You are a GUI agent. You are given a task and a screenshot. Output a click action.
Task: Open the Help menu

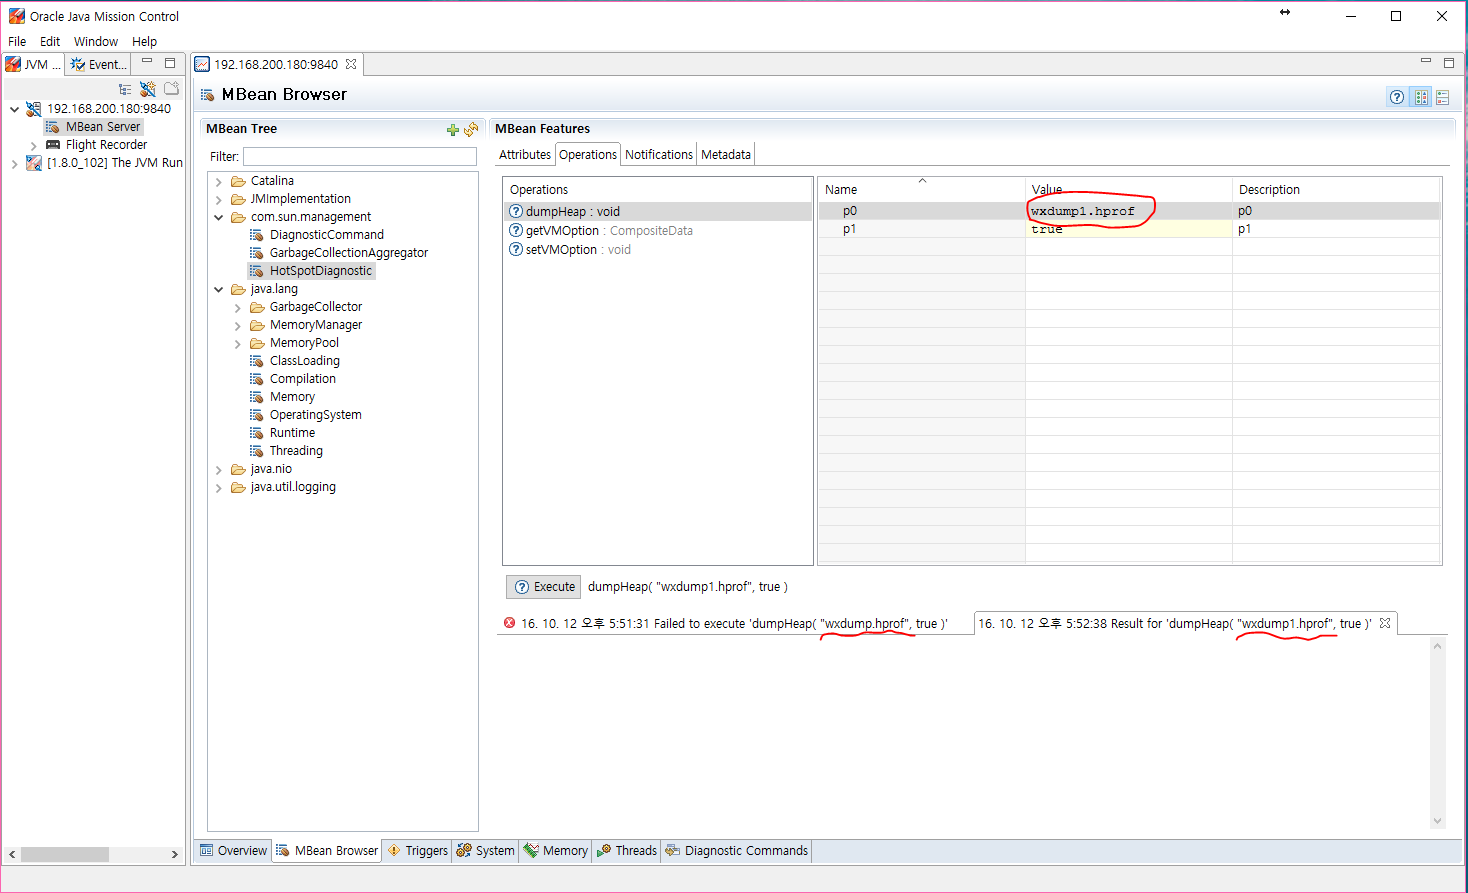(144, 41)
